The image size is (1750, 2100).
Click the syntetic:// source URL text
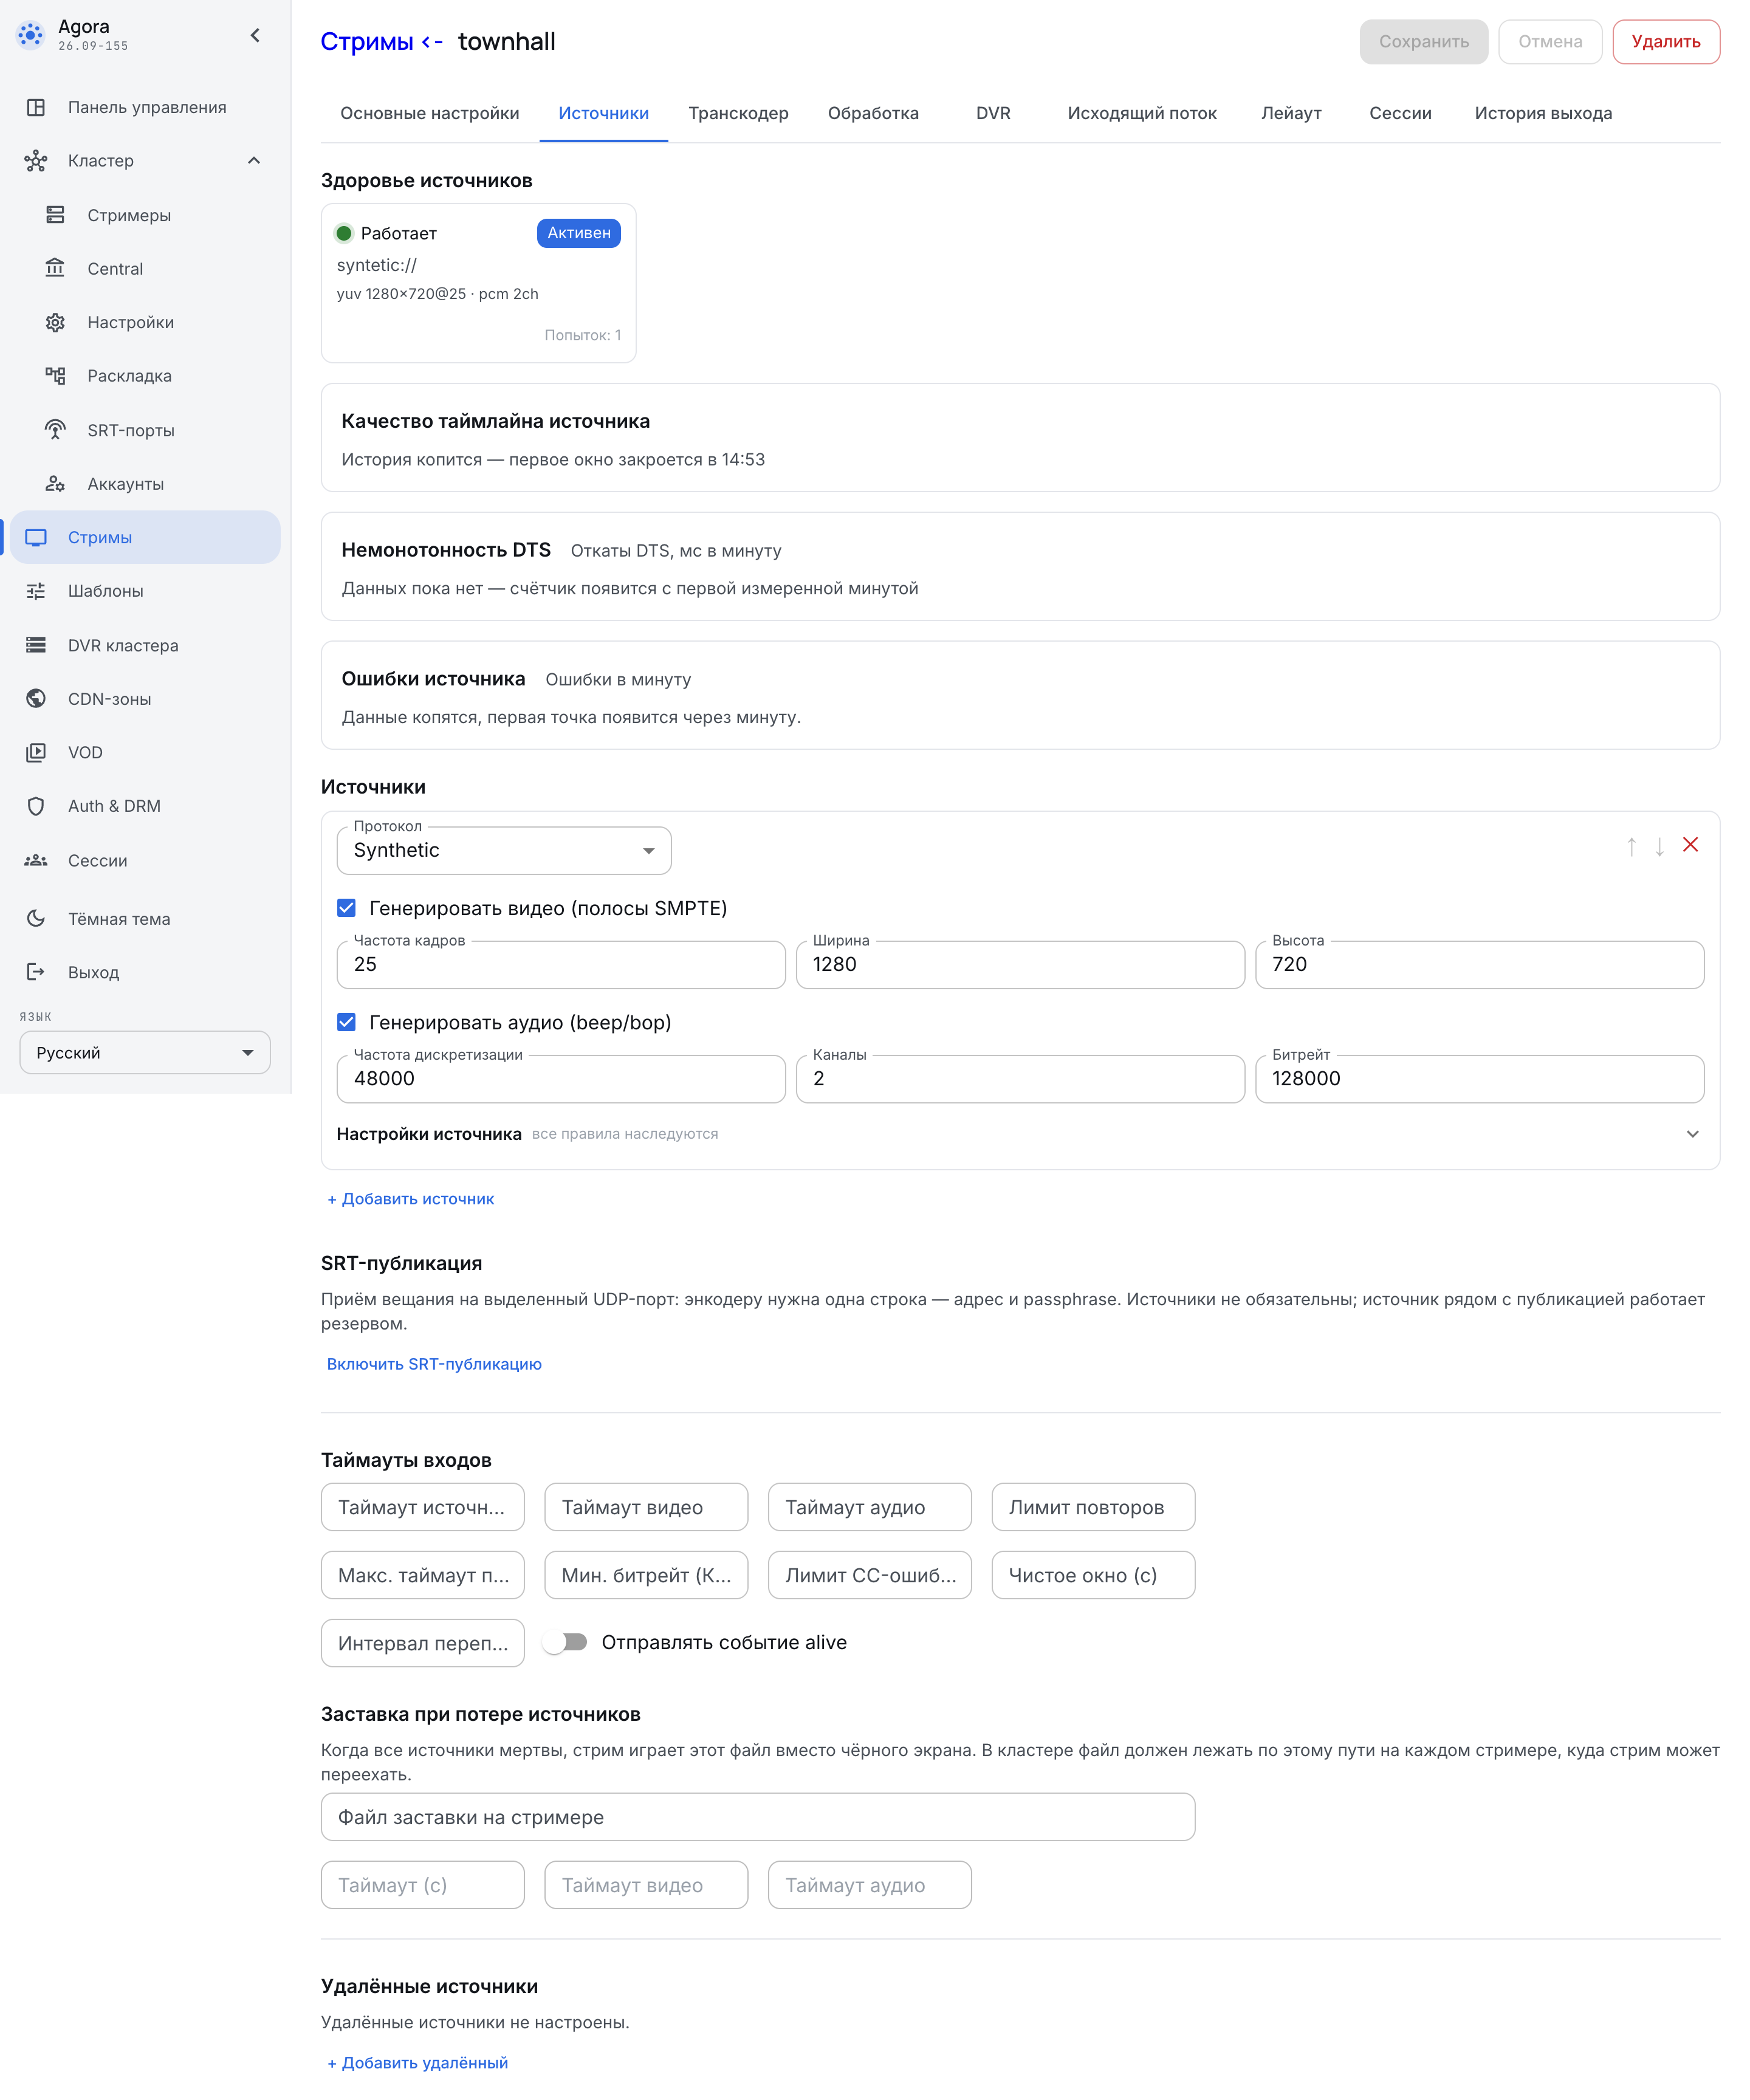377,265
